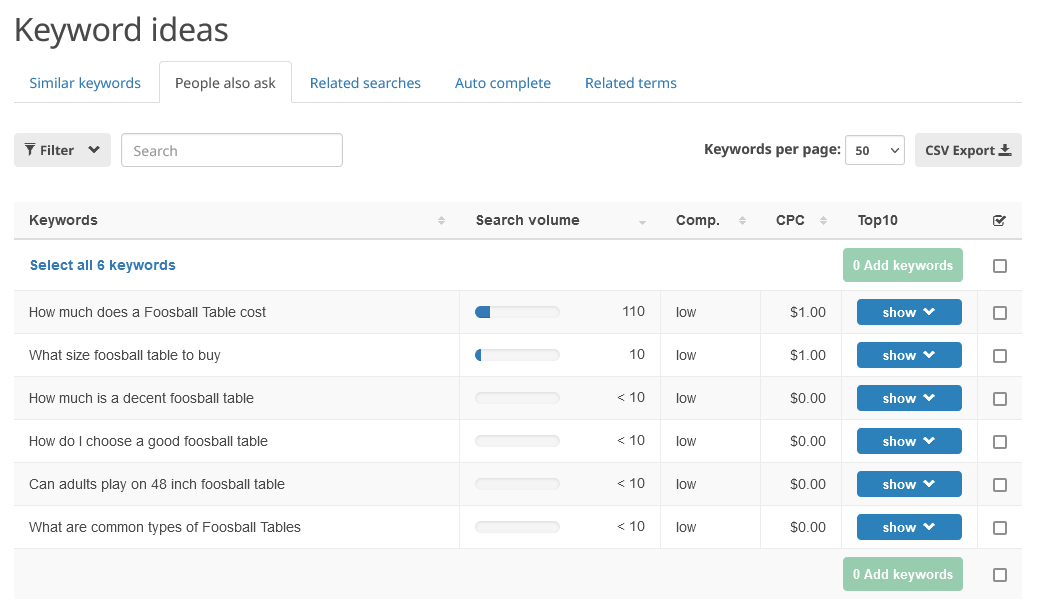Go to the Auto complete tab
The width and height of the screenshot is (1042, 610).
click(x=502, y=83)
